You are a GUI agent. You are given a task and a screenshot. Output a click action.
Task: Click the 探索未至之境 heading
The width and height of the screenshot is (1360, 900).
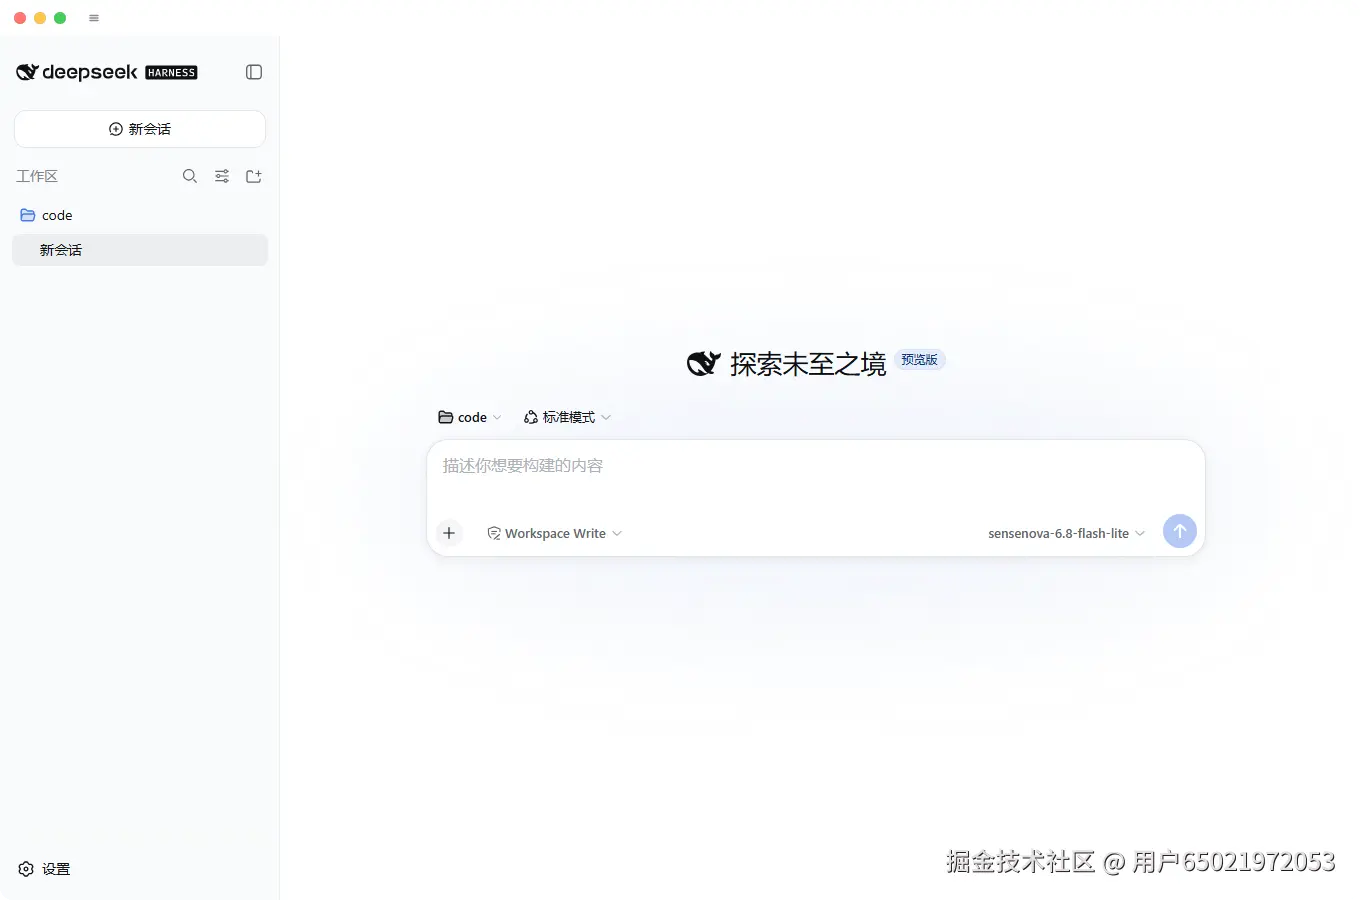808,364
